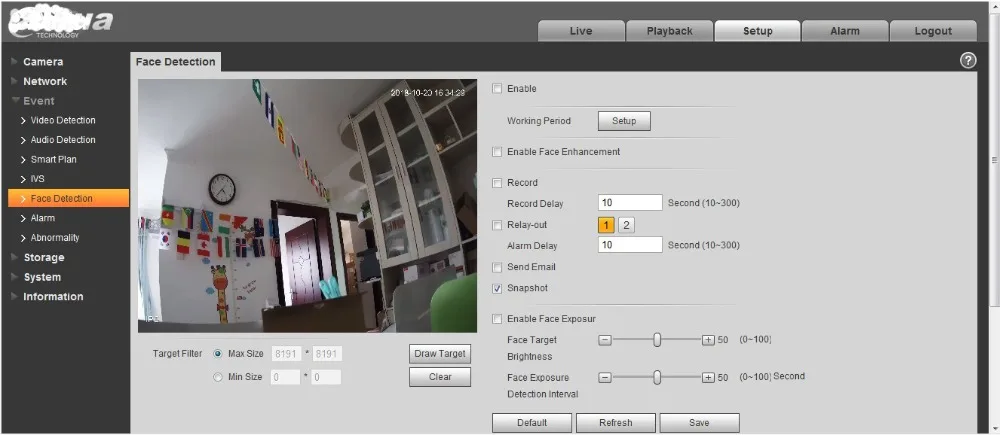Image resolution: width=1000 pixels, height=435 pixels.
Task: Switch to the Playback tab
Action: pos(669,31)
